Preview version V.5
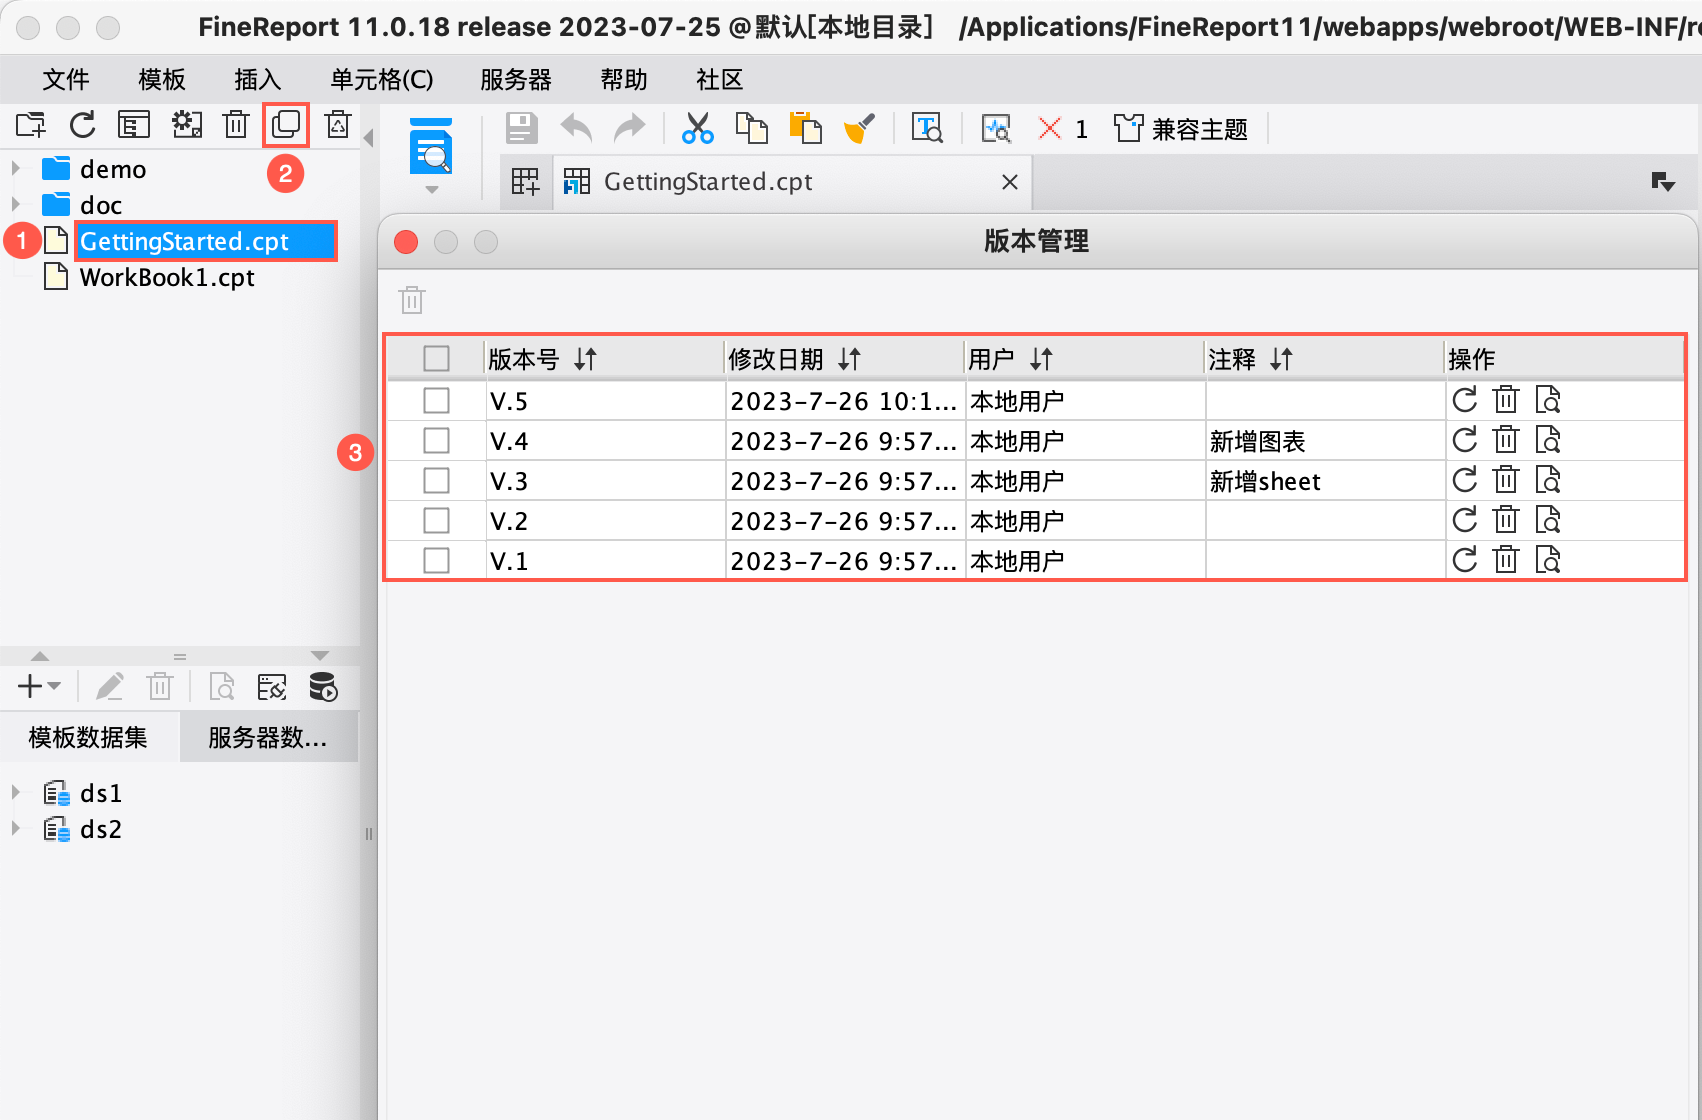This screenshot has height=1120, width=1702. (x=1548, y=400)
